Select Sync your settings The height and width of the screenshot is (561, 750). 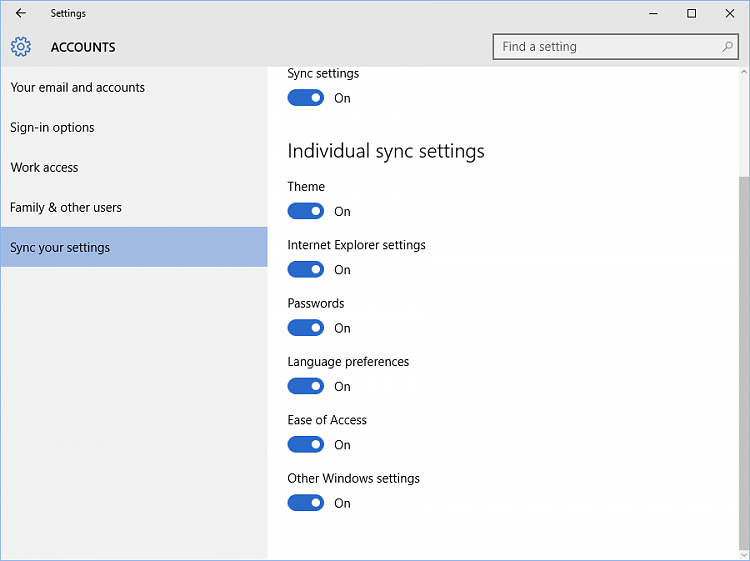click(134, 247)
